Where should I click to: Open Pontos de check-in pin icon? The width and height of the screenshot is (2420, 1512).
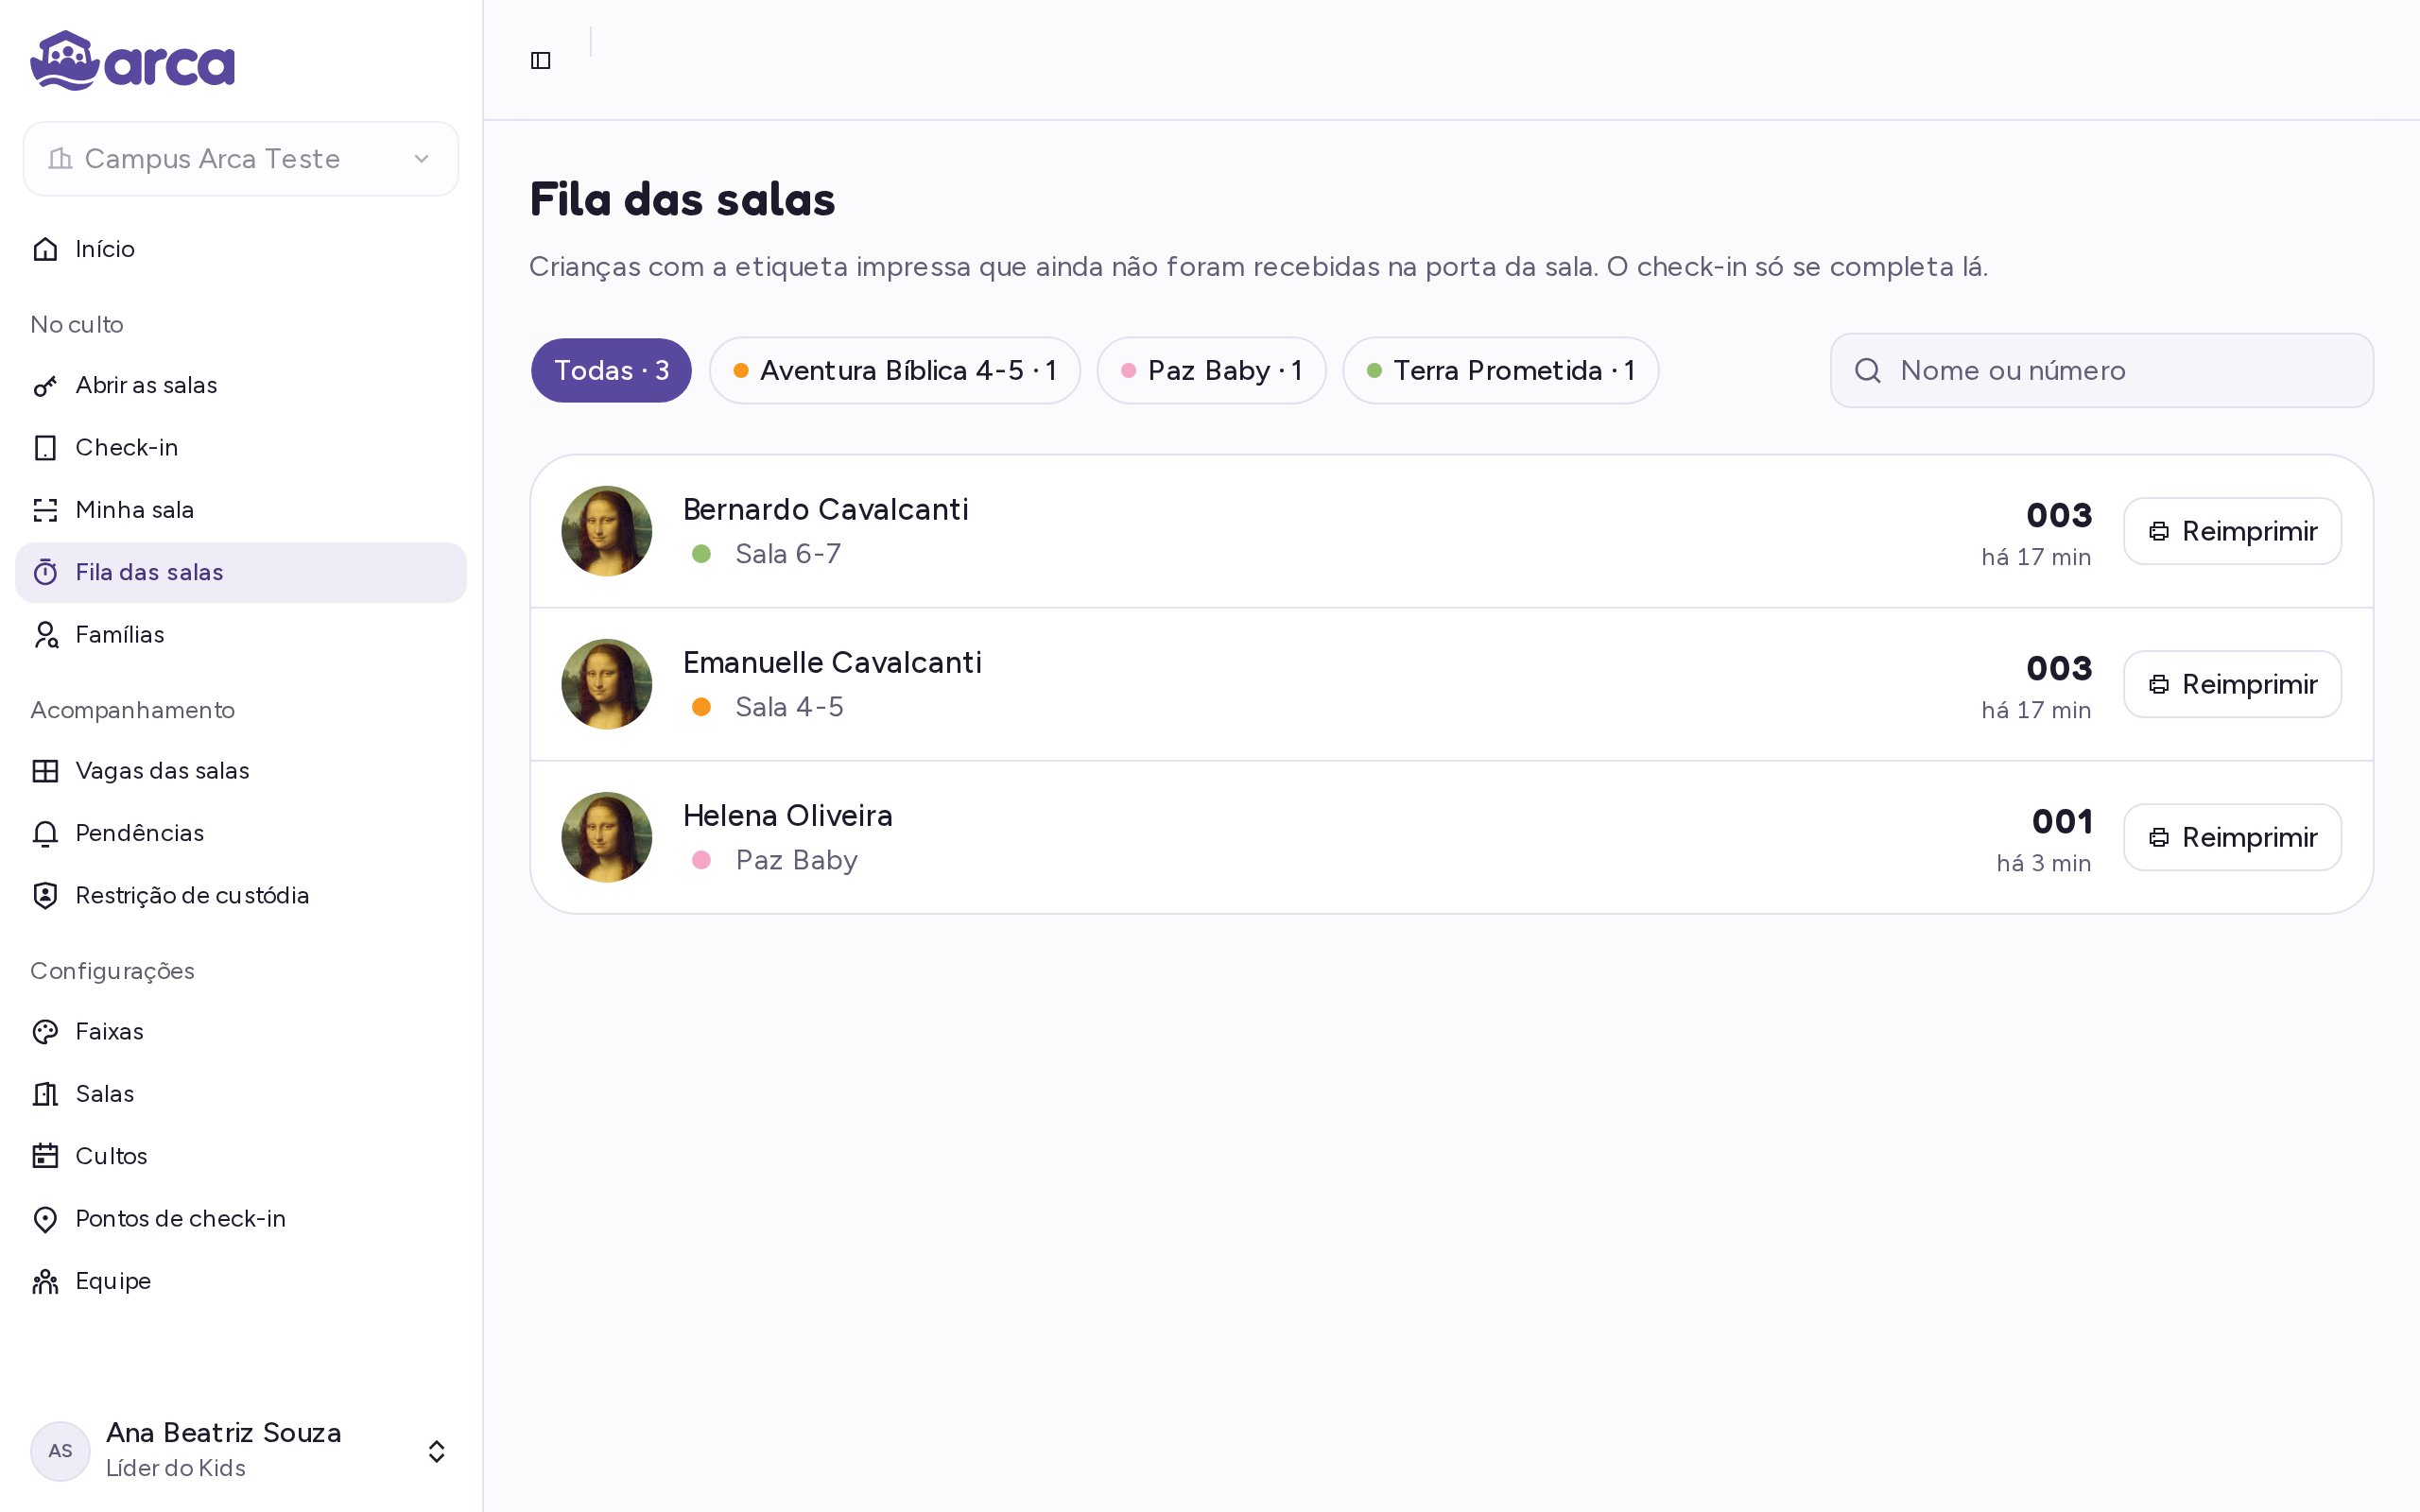tap(45, 1219)
